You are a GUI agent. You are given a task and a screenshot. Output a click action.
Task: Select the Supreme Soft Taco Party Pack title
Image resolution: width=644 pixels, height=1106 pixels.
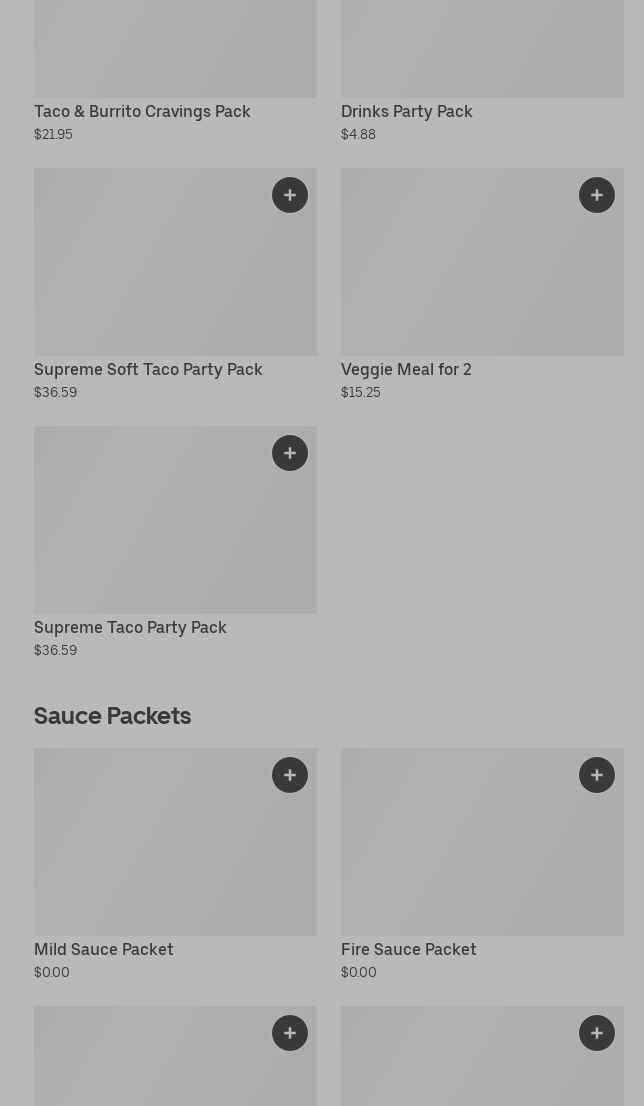[x=148, y=370]
